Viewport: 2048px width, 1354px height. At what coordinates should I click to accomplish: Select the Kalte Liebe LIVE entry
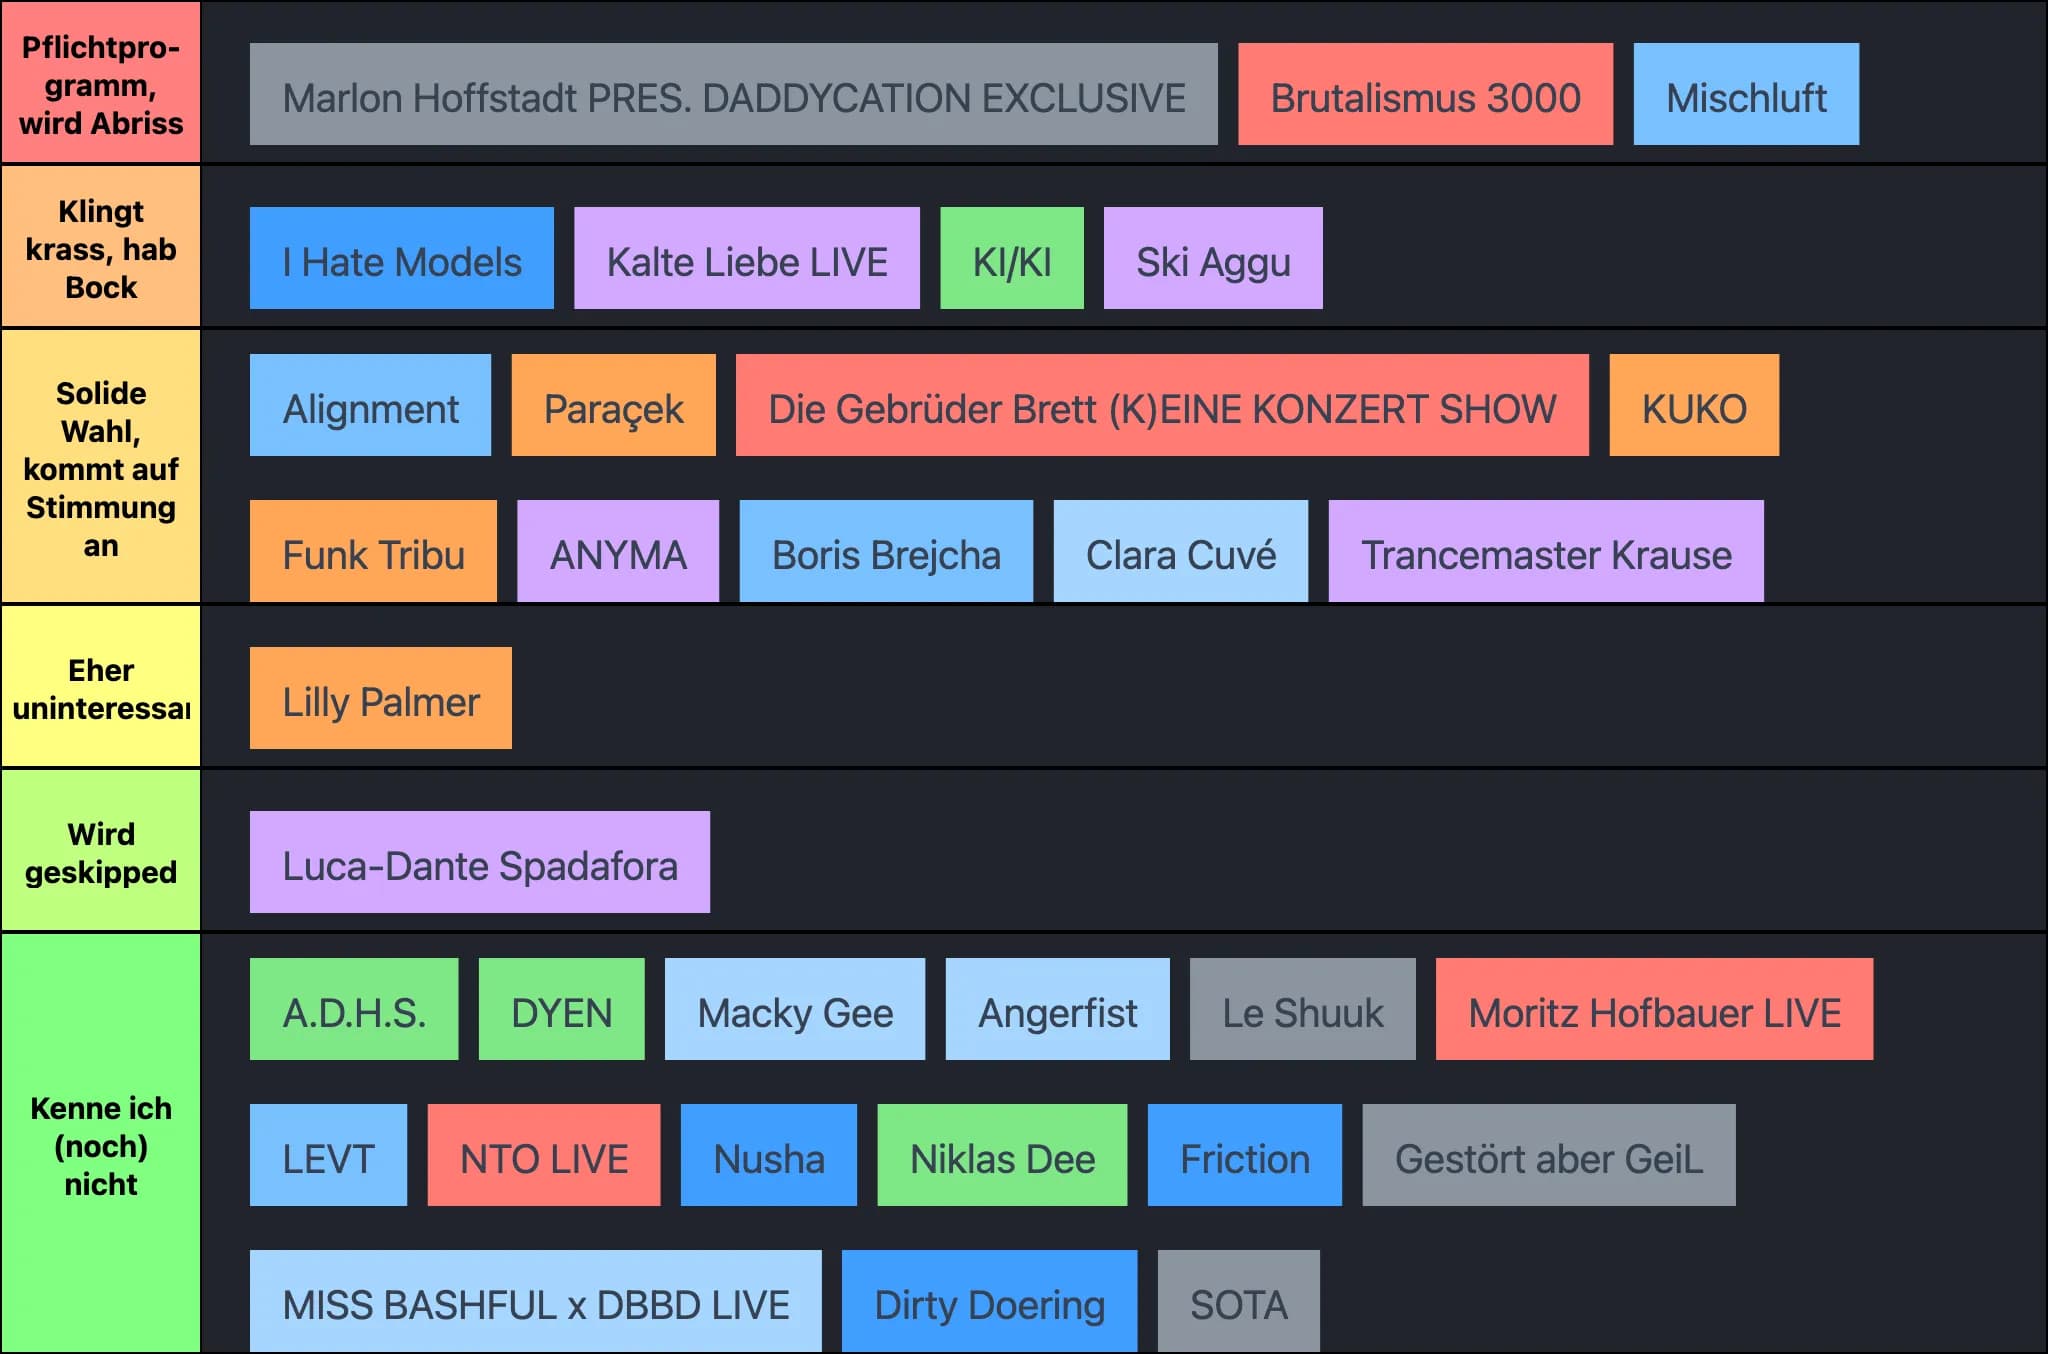(x=746, y=260)
